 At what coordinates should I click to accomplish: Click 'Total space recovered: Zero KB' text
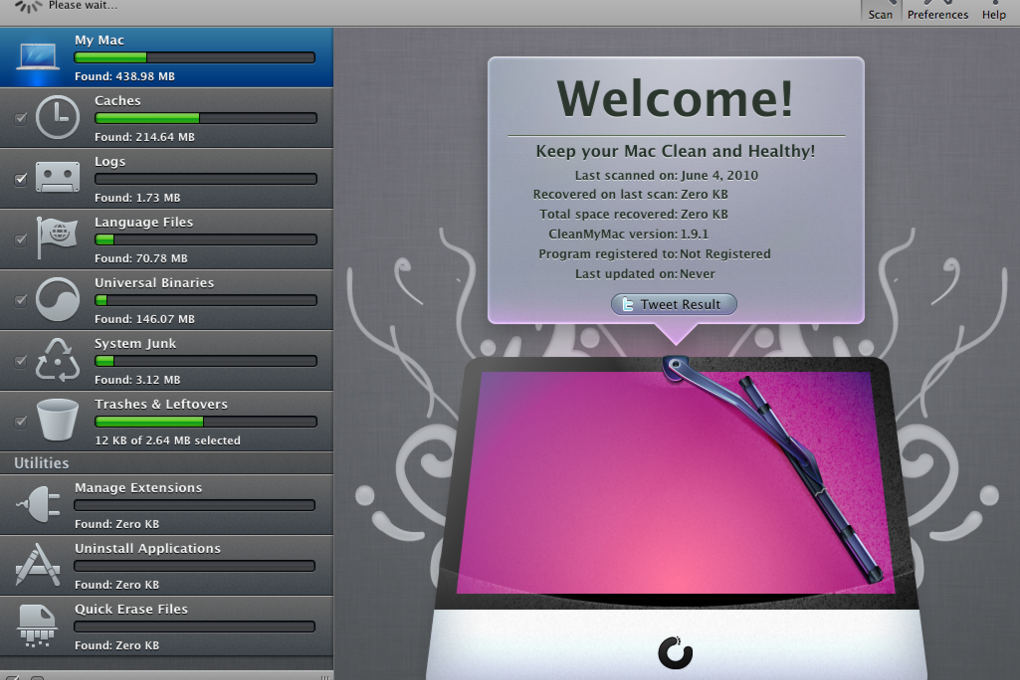click(634, 214)
